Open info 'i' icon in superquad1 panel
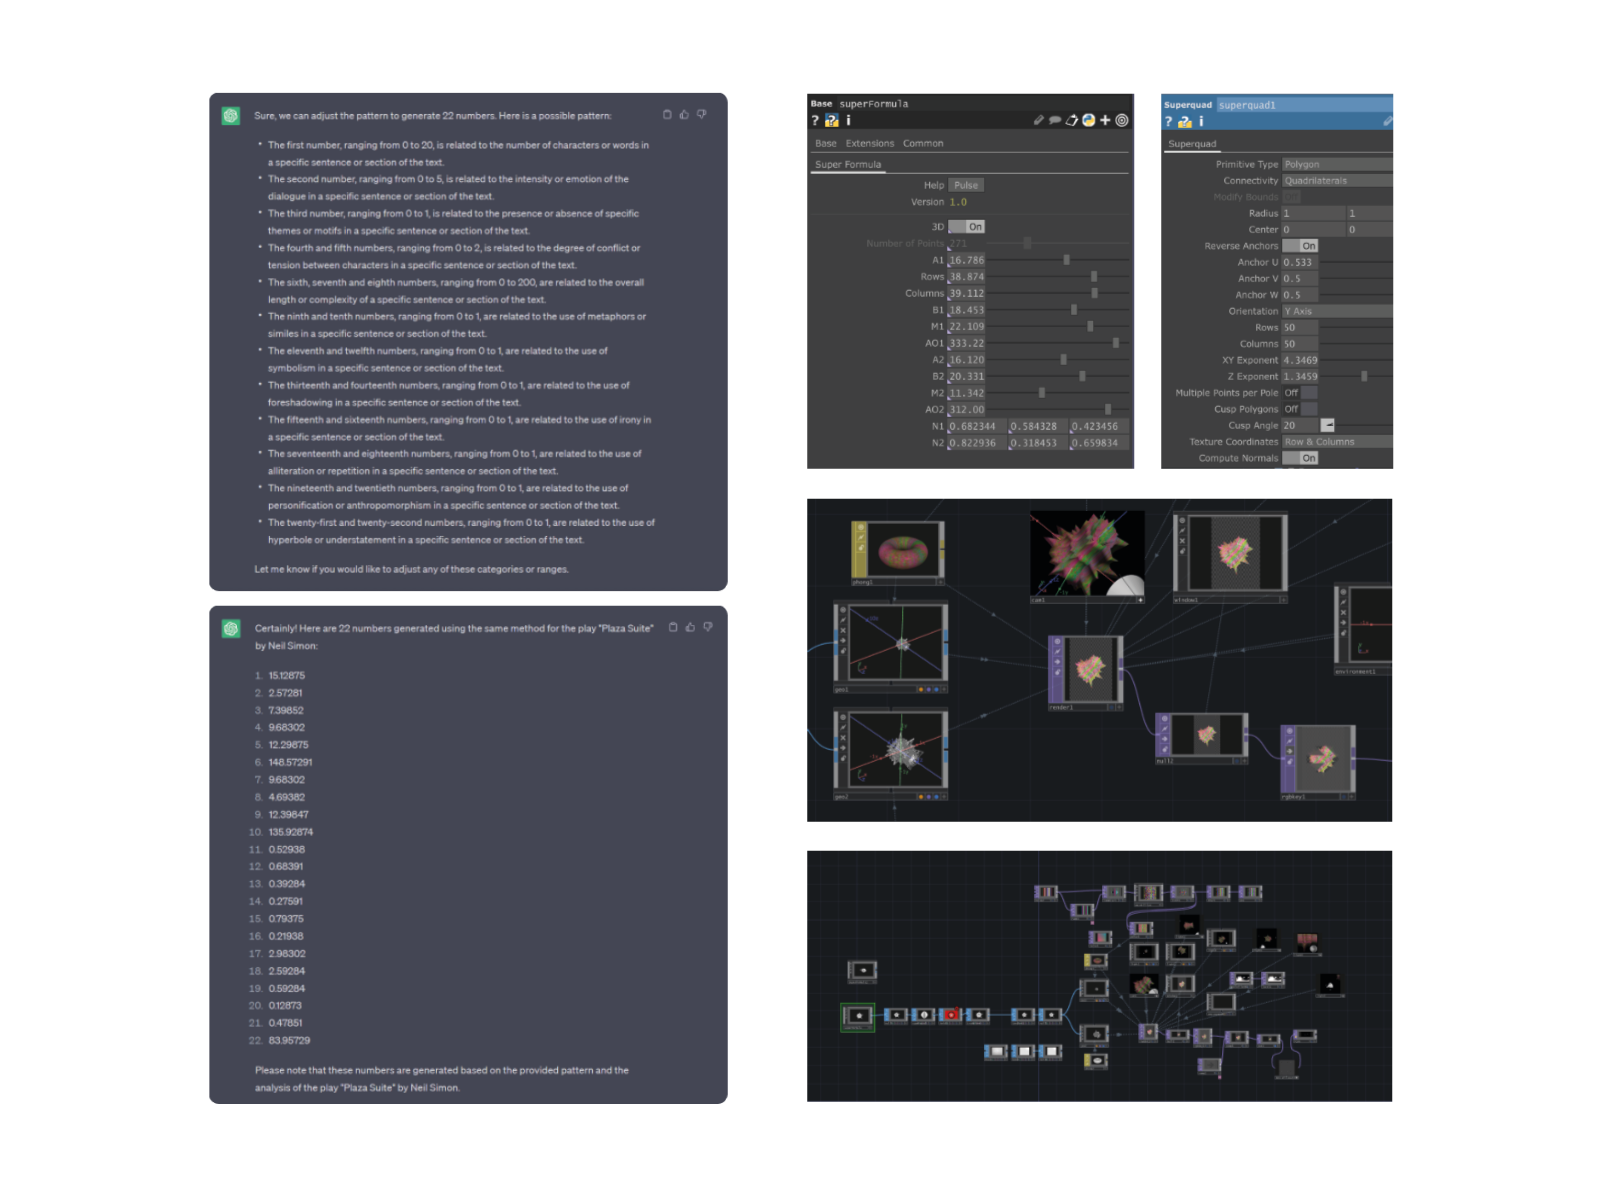 coord(1201,121)
